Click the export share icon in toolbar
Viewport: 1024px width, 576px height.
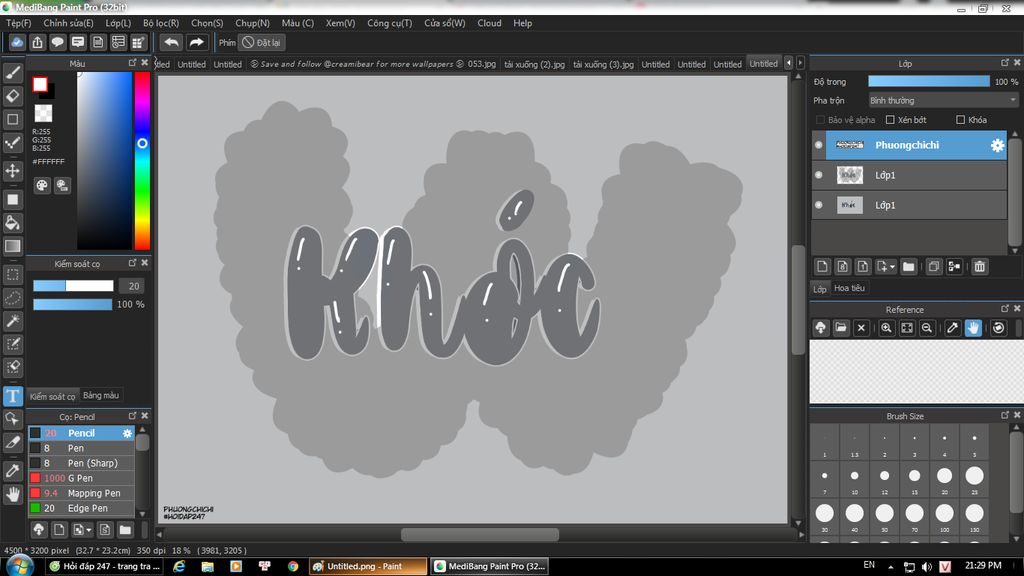point(37,42)
